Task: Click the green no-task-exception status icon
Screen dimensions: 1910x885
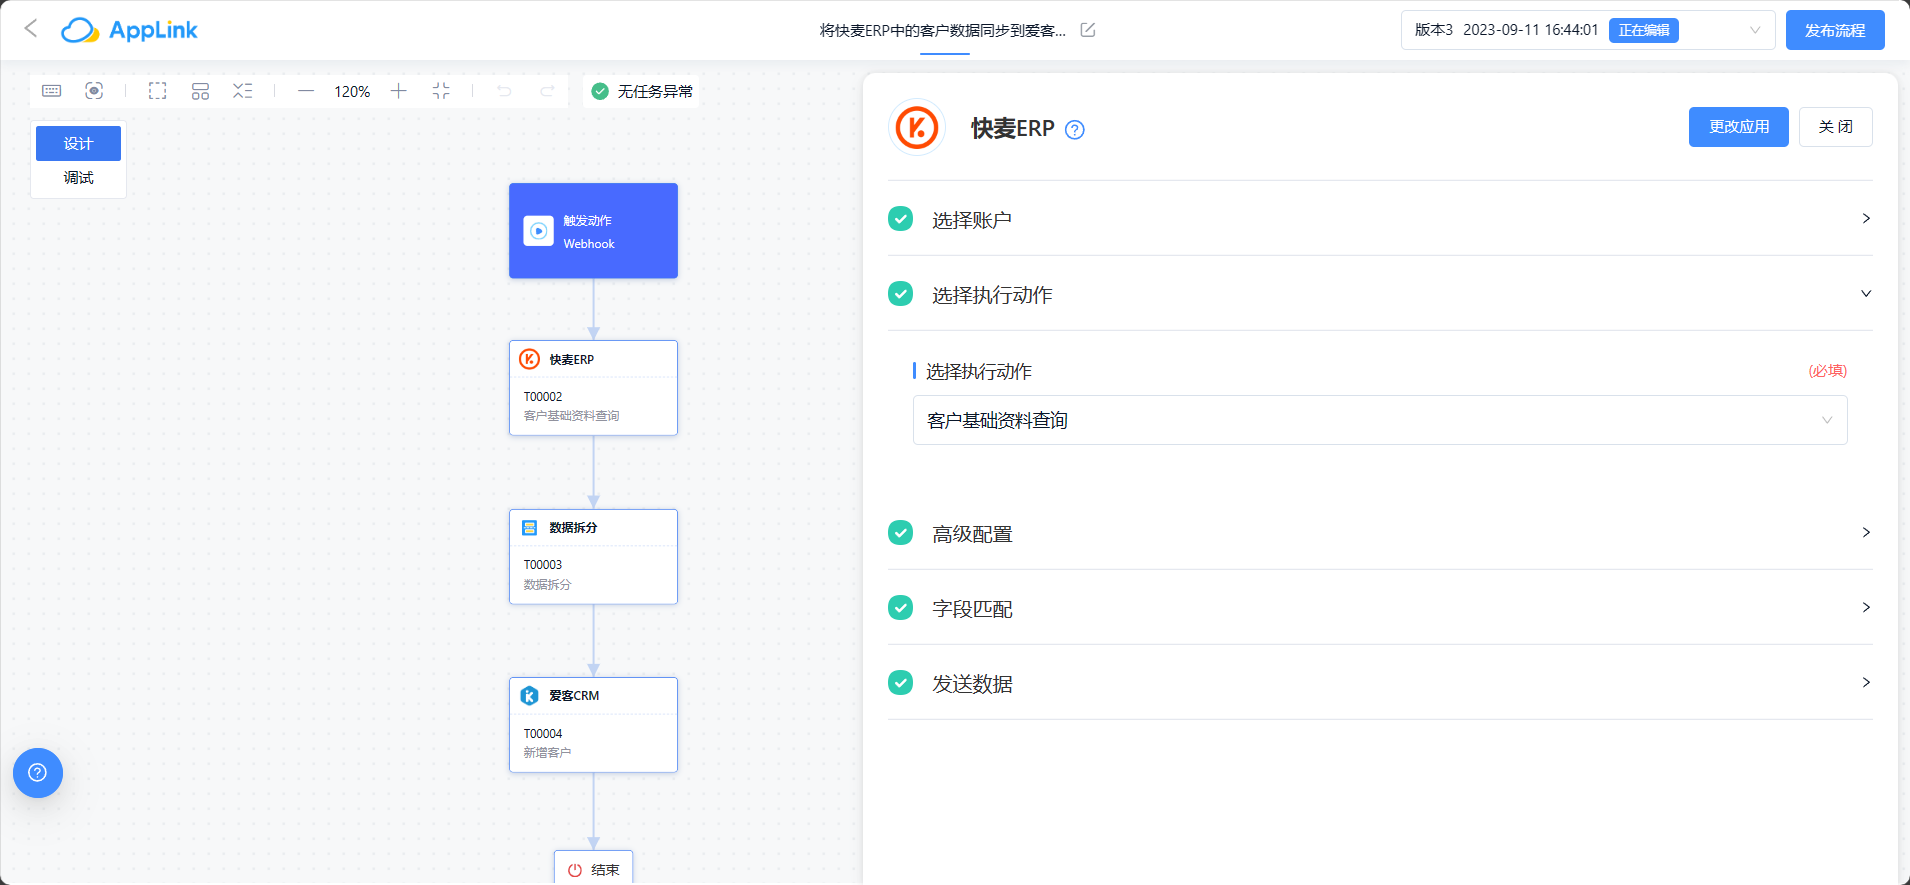Action: tap(600, 91)
